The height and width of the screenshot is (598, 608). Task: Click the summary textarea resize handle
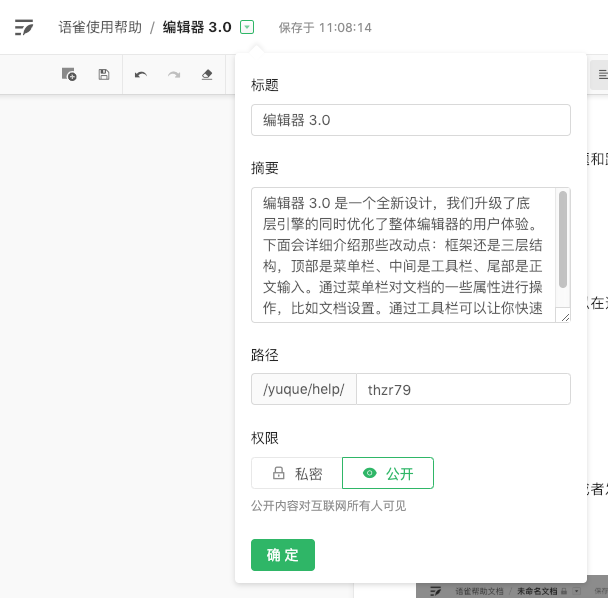pos(565,317)
